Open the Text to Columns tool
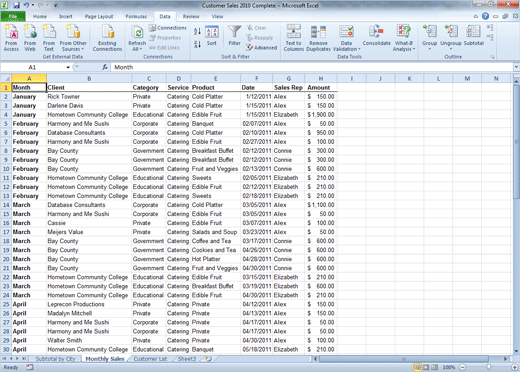The image size is (520, 372). 293,38
